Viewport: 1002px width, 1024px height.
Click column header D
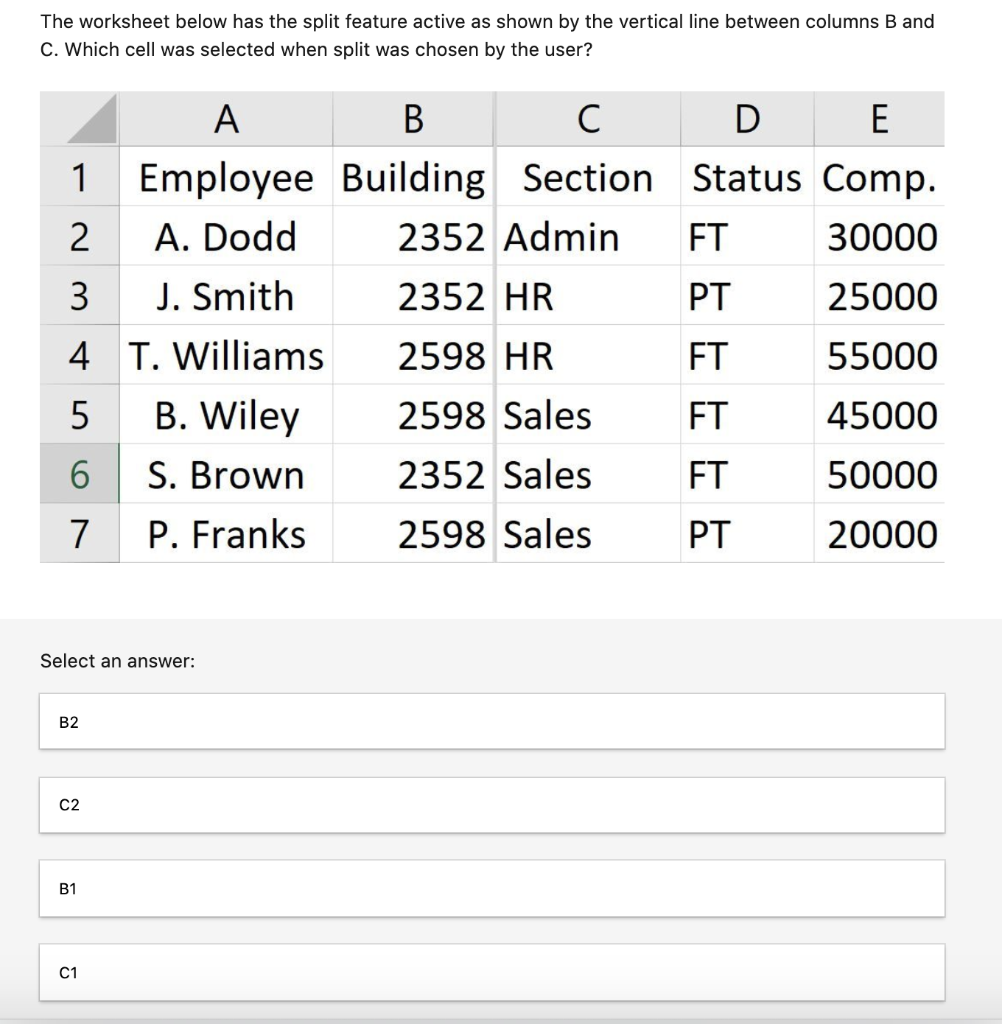coord(747,118)
